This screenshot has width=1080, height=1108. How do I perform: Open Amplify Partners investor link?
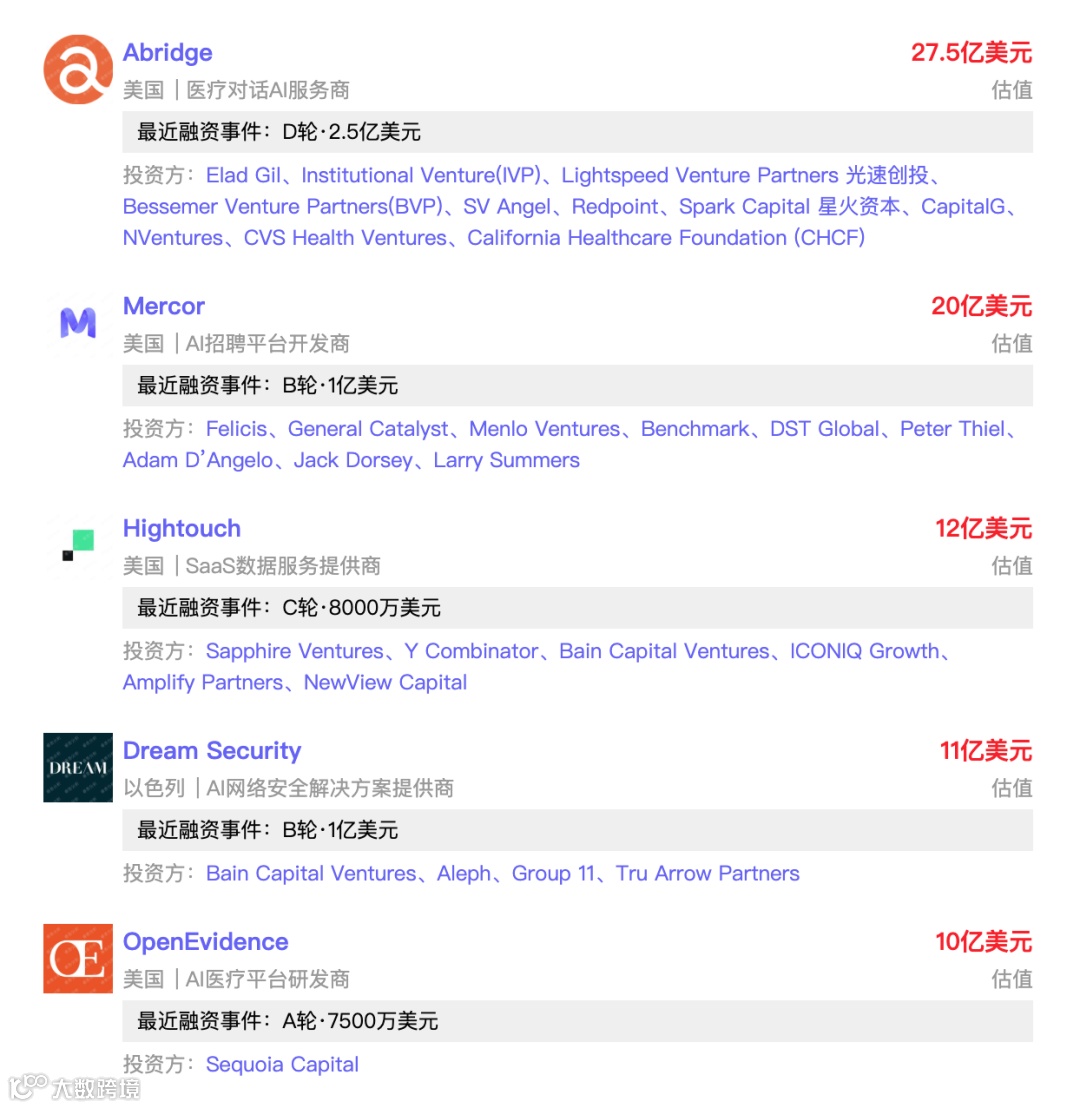pyautogui.click(x=203, y=683)
